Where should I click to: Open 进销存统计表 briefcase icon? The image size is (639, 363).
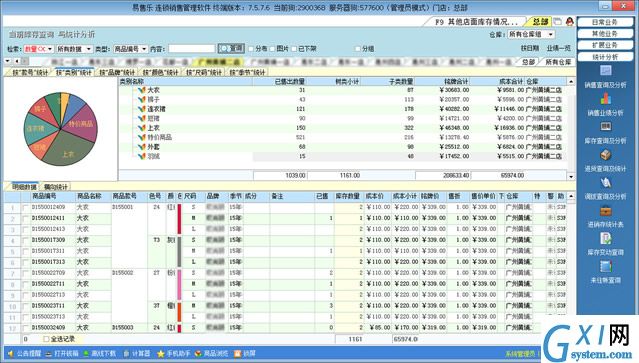tap(605, 211)
